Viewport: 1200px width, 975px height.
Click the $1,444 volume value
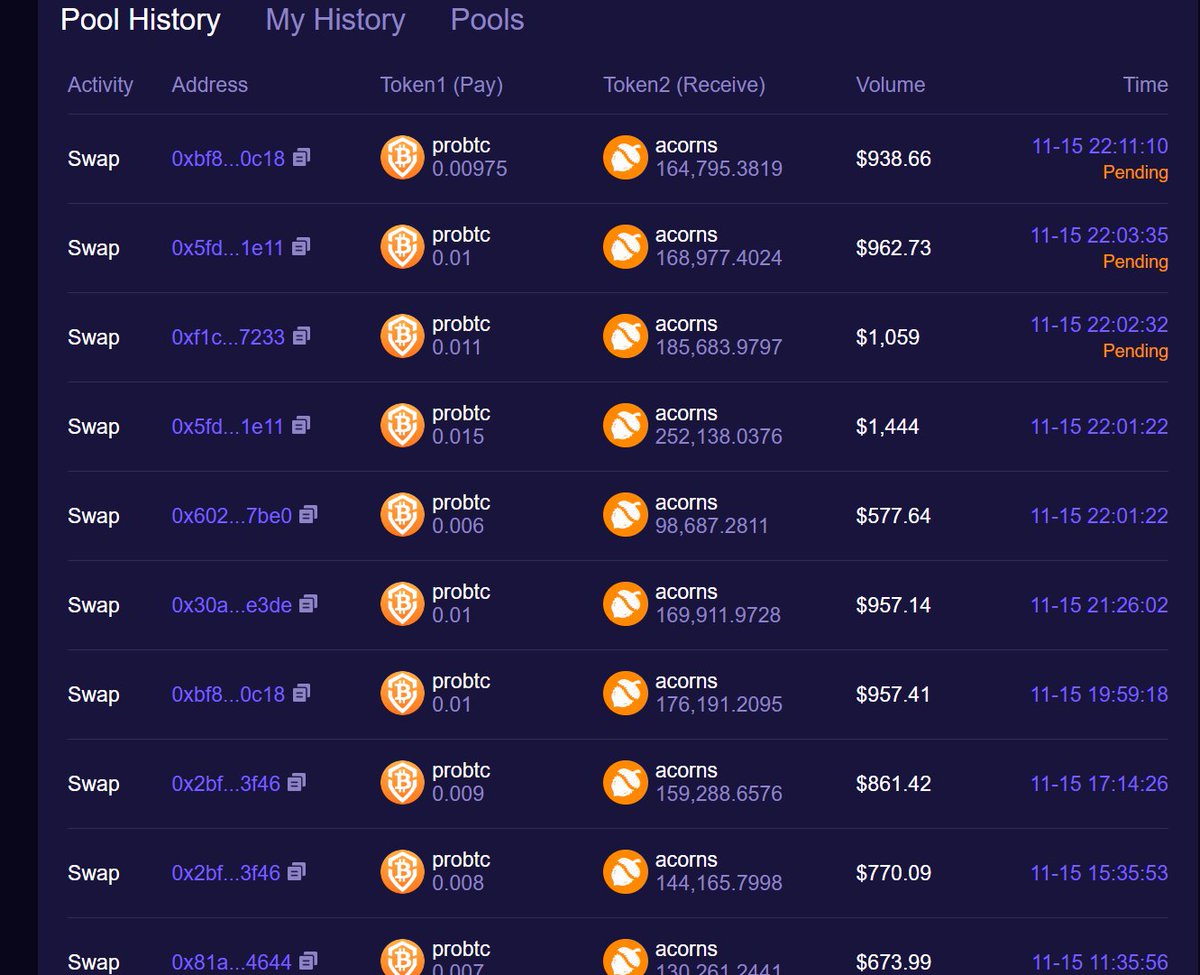[x=887, y=426]
